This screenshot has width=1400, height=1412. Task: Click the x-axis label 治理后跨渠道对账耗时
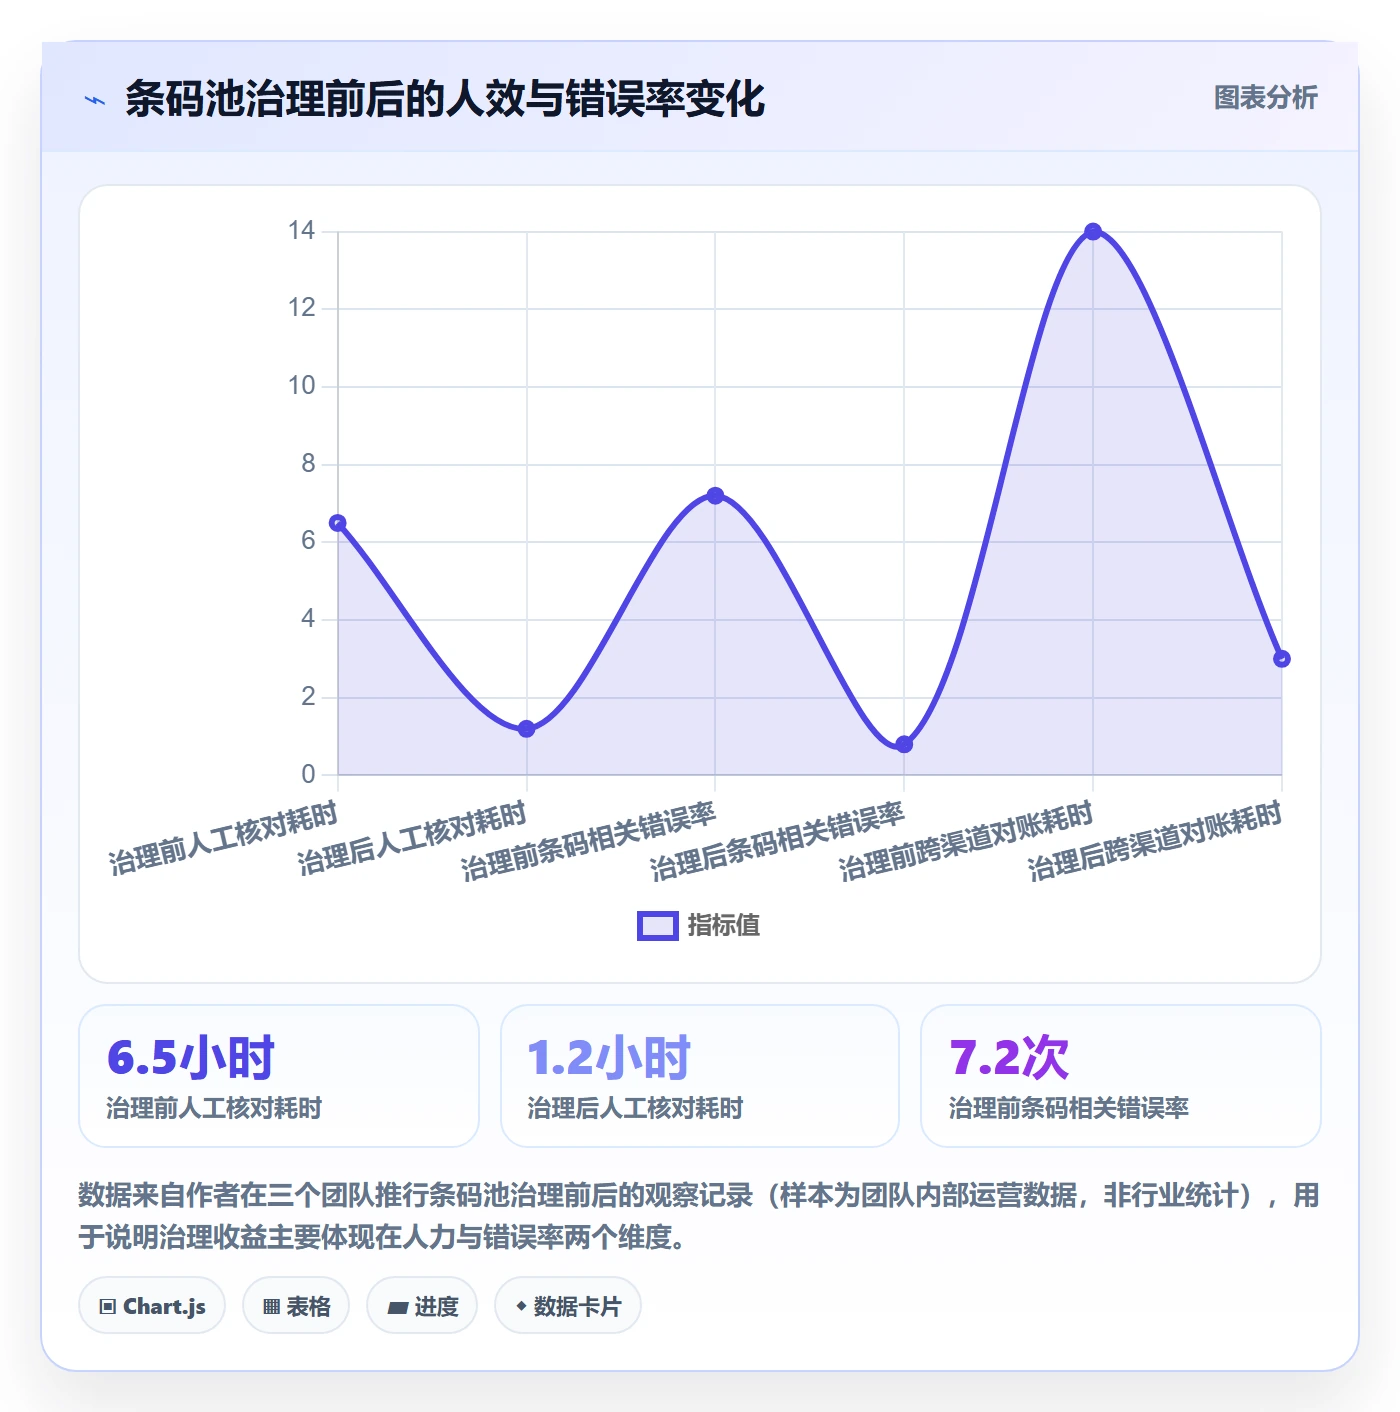point(1157,842)
